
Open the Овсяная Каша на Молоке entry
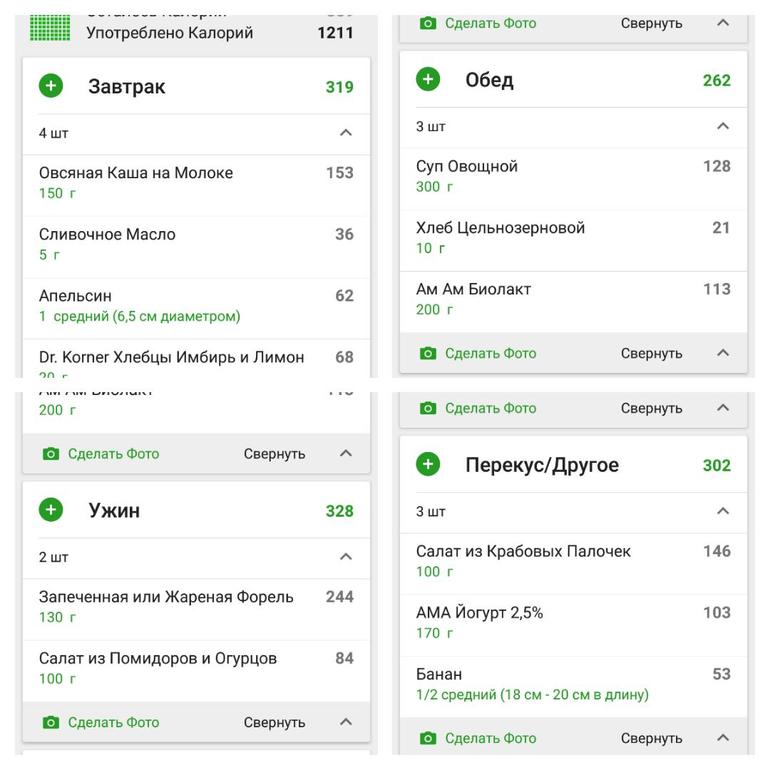click(196, 185)
